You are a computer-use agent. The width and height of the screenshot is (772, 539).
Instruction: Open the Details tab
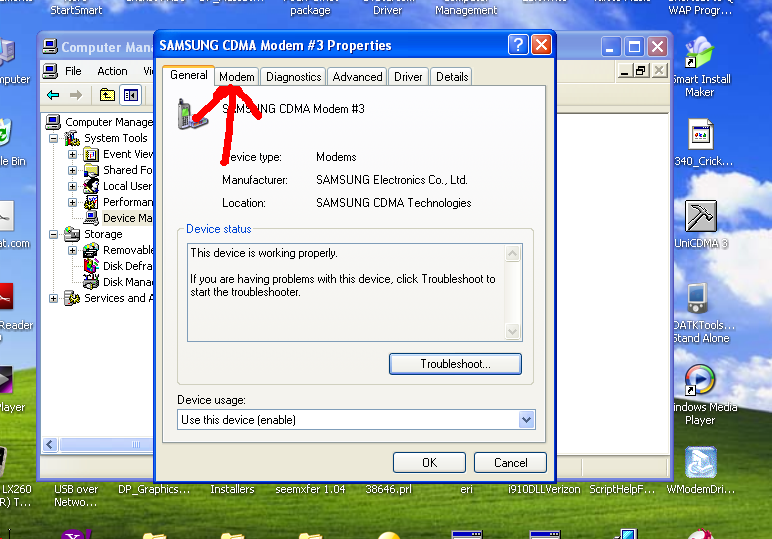coord(451,77)
